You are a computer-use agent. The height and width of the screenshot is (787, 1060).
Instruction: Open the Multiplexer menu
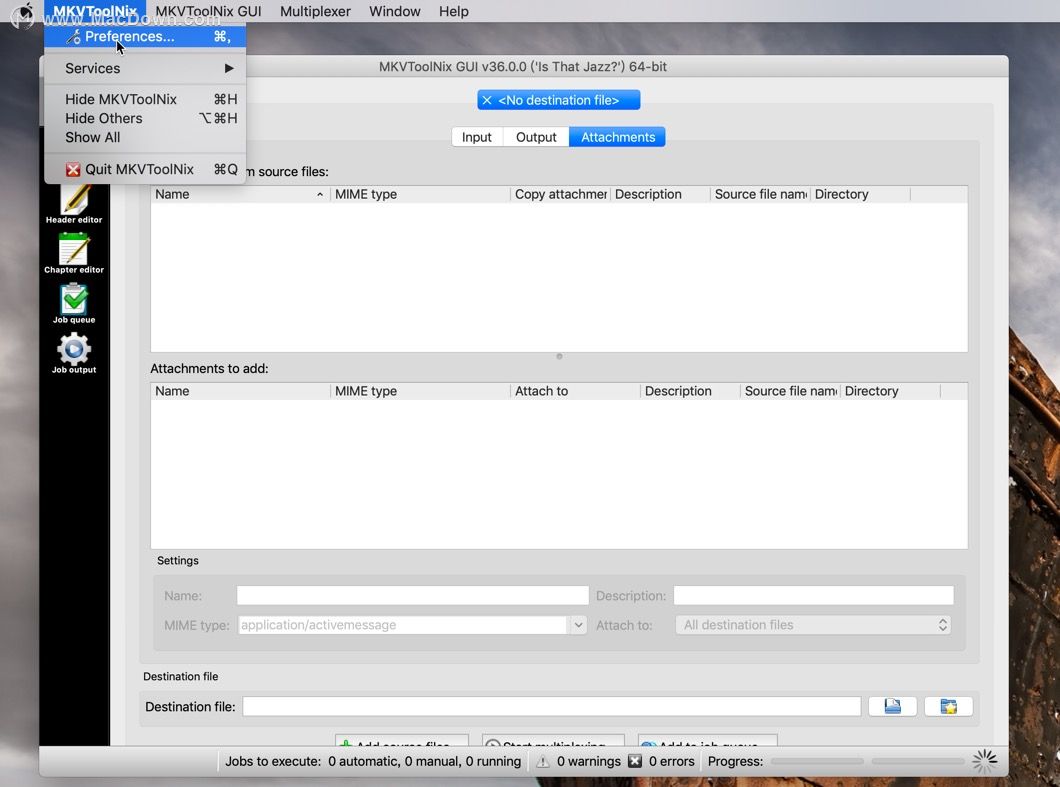point(315,11)
